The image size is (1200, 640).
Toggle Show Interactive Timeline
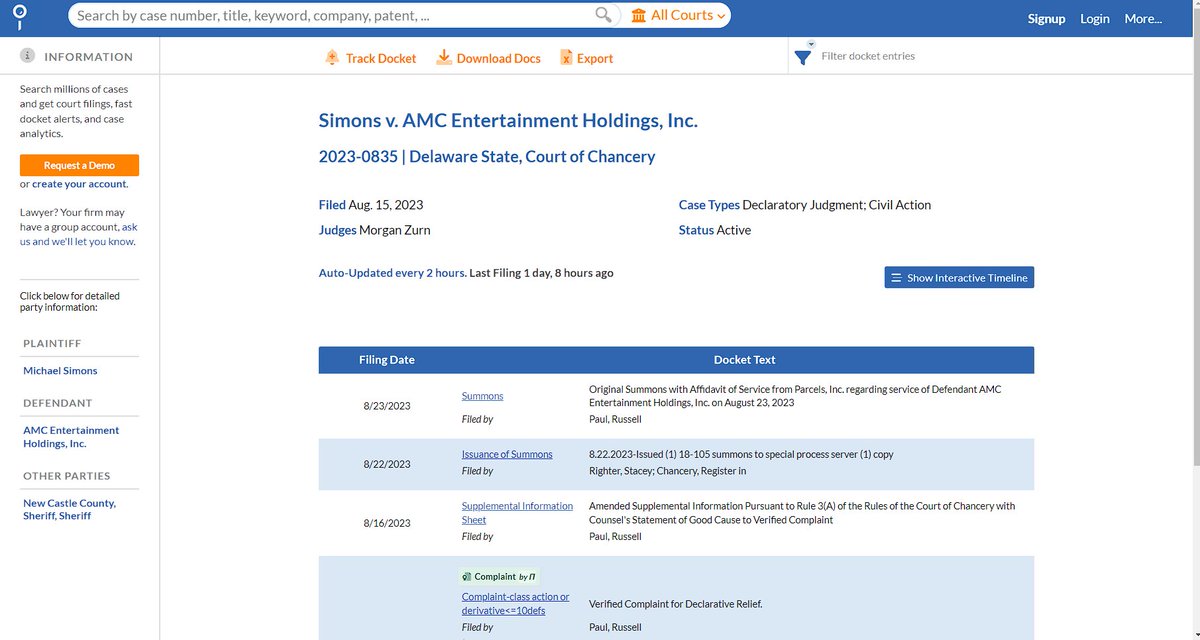[958, 277]
